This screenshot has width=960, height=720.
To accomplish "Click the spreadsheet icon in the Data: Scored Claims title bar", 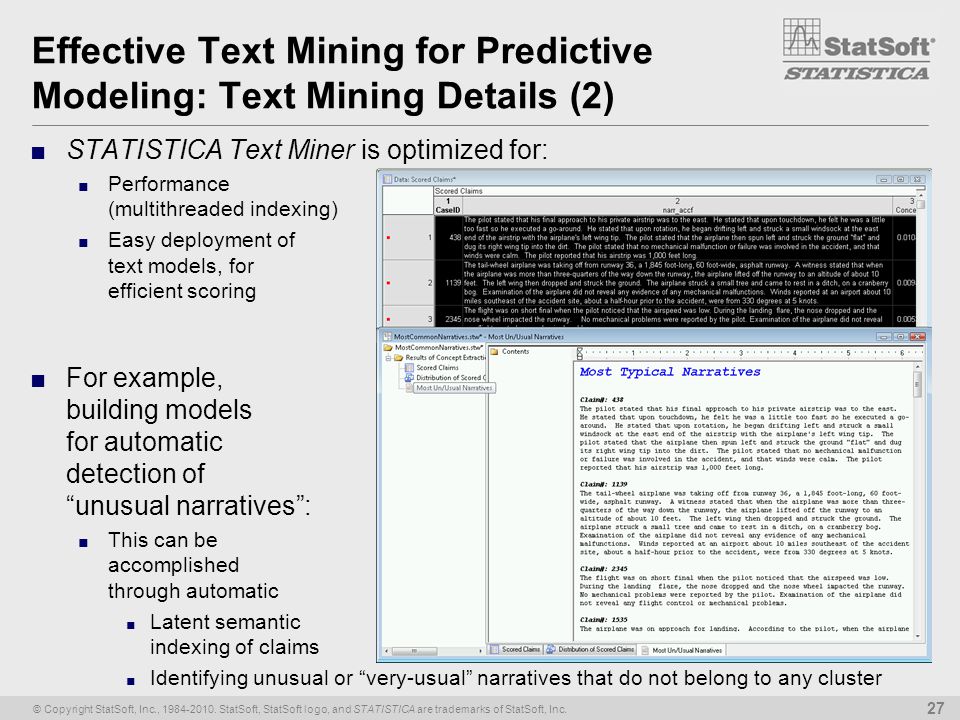I will [387, 179].
